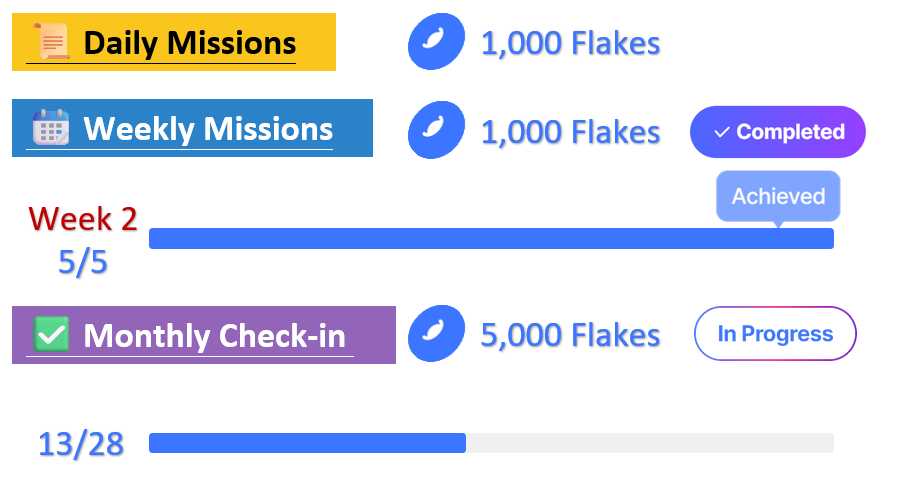This screenshot has height=498, width=898.
Task: Click the Completed badge button
Action: coord(777,132)
